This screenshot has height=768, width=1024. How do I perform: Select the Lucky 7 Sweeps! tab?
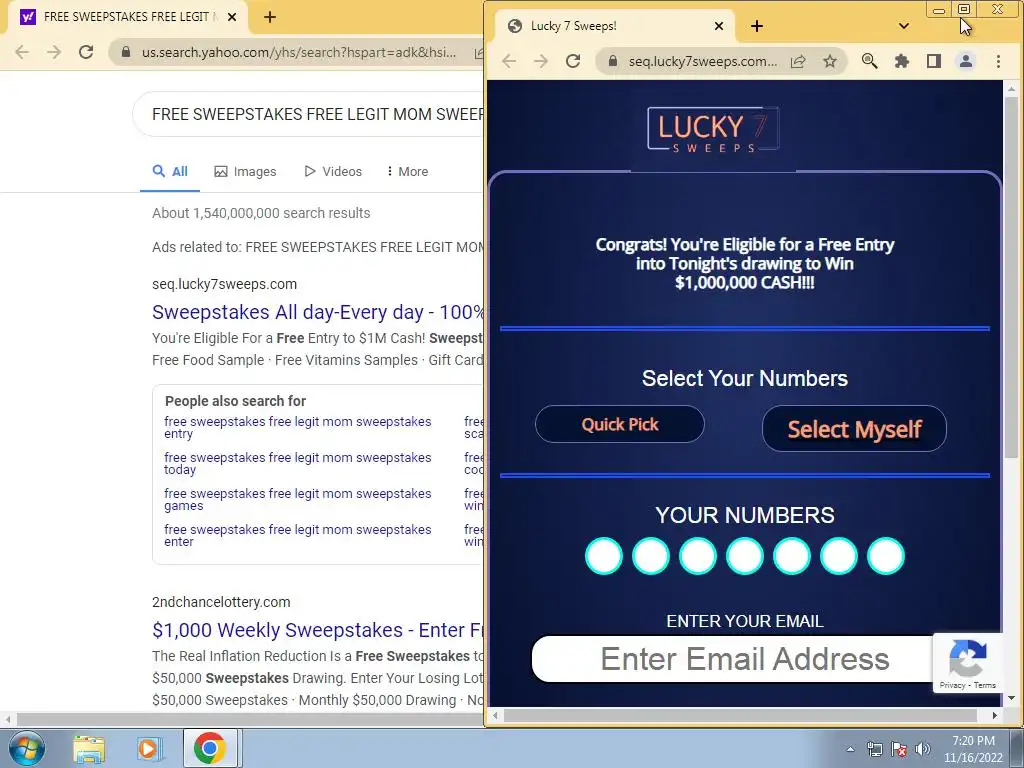(614, 26)
